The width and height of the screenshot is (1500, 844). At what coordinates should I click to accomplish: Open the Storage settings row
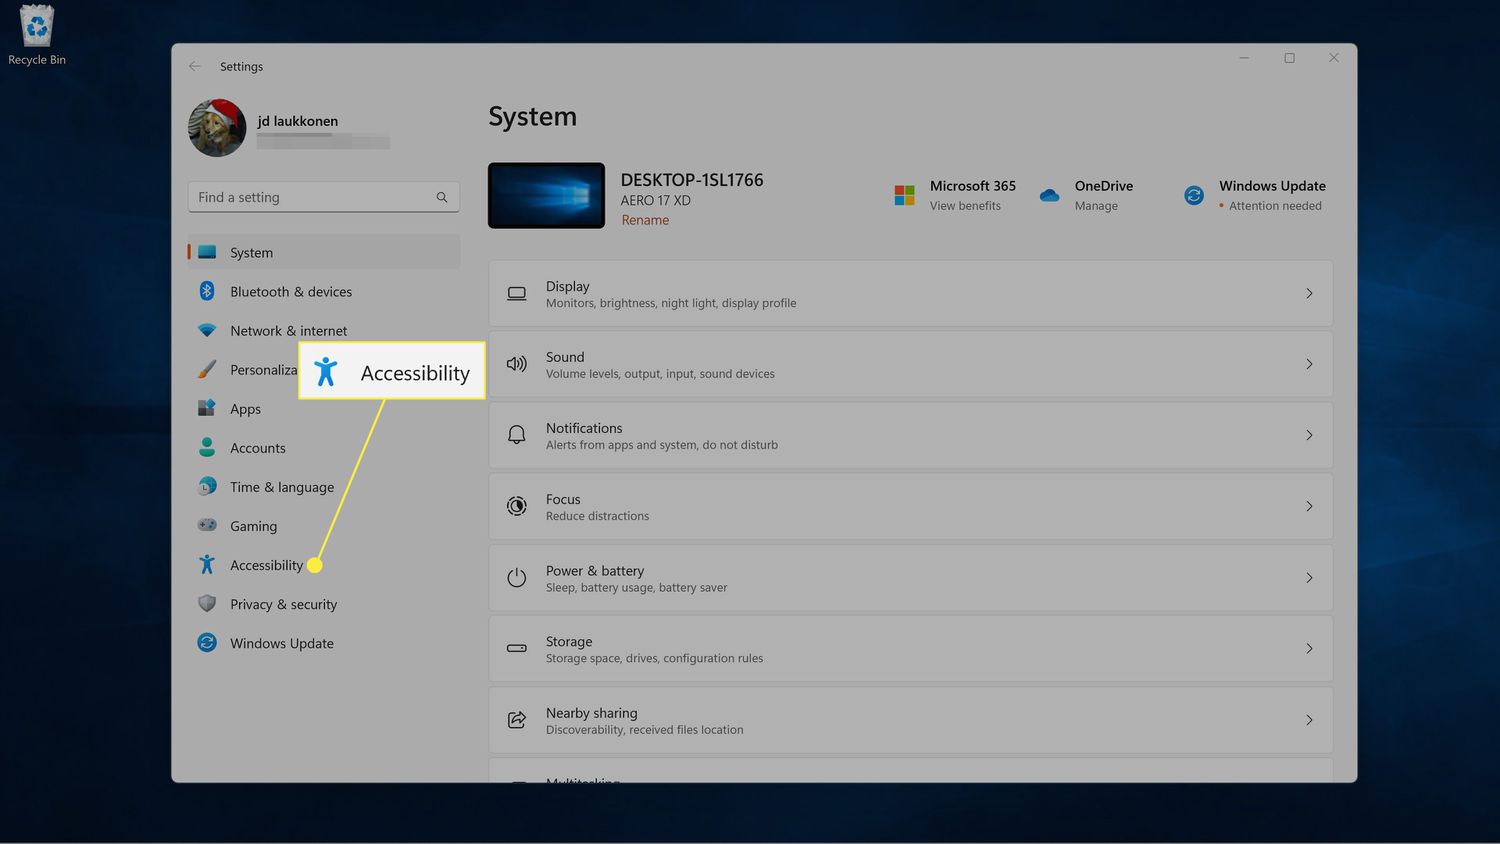[910, 649]
